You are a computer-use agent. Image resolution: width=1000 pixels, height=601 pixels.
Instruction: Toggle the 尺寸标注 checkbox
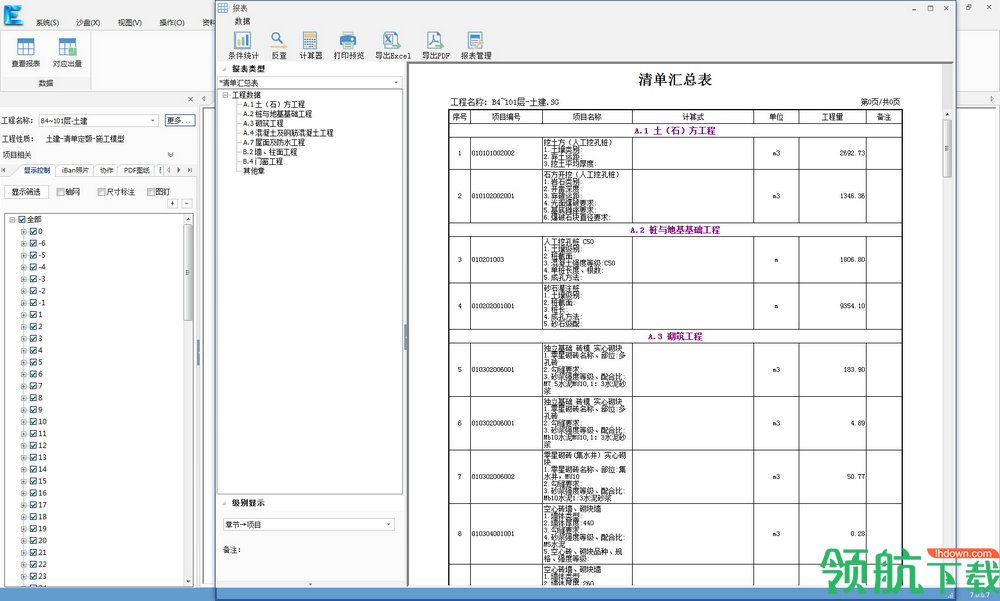click(x=101, y=191)
